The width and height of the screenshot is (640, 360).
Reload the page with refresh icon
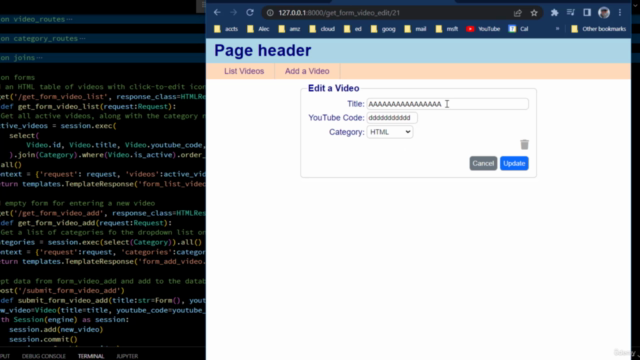click(x=250, y=13)
